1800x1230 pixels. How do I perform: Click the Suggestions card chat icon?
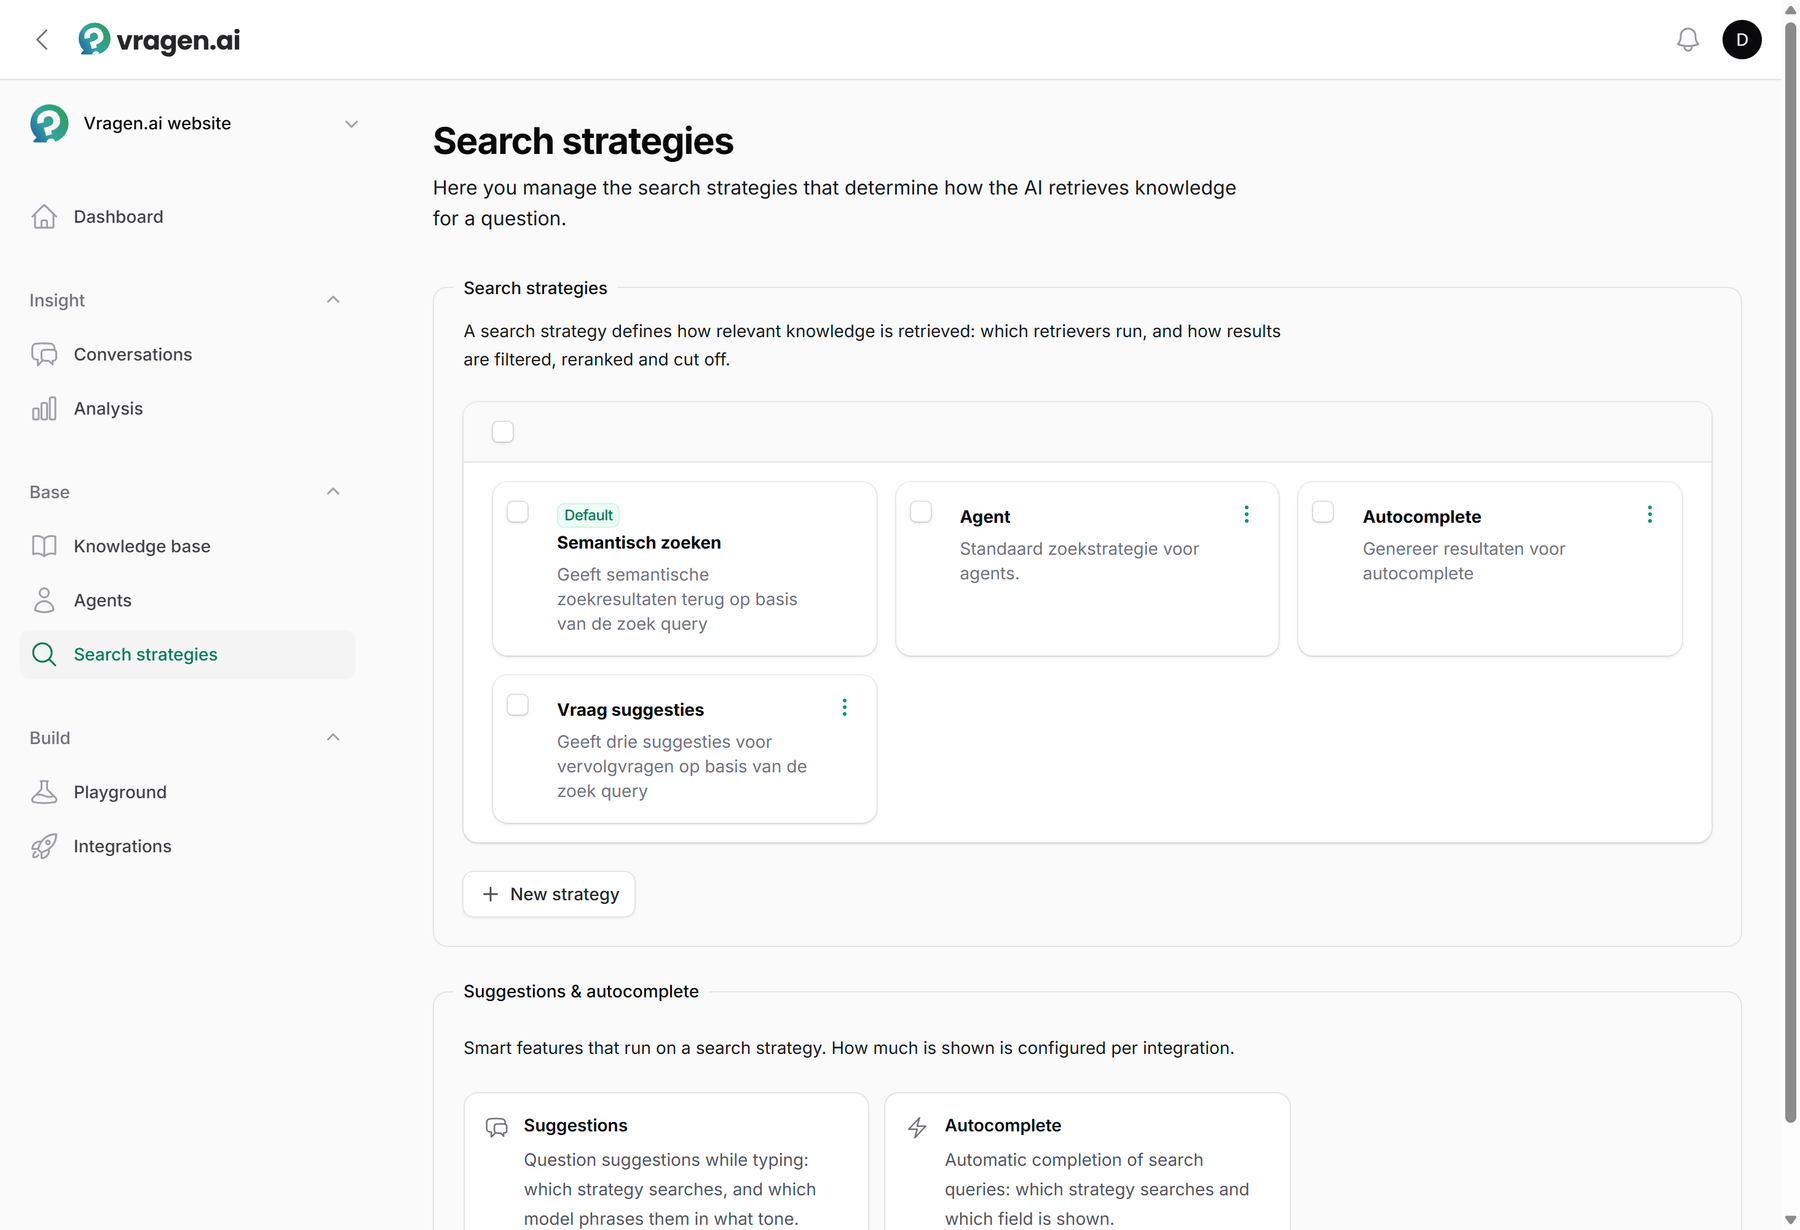tap(497, 1127)
